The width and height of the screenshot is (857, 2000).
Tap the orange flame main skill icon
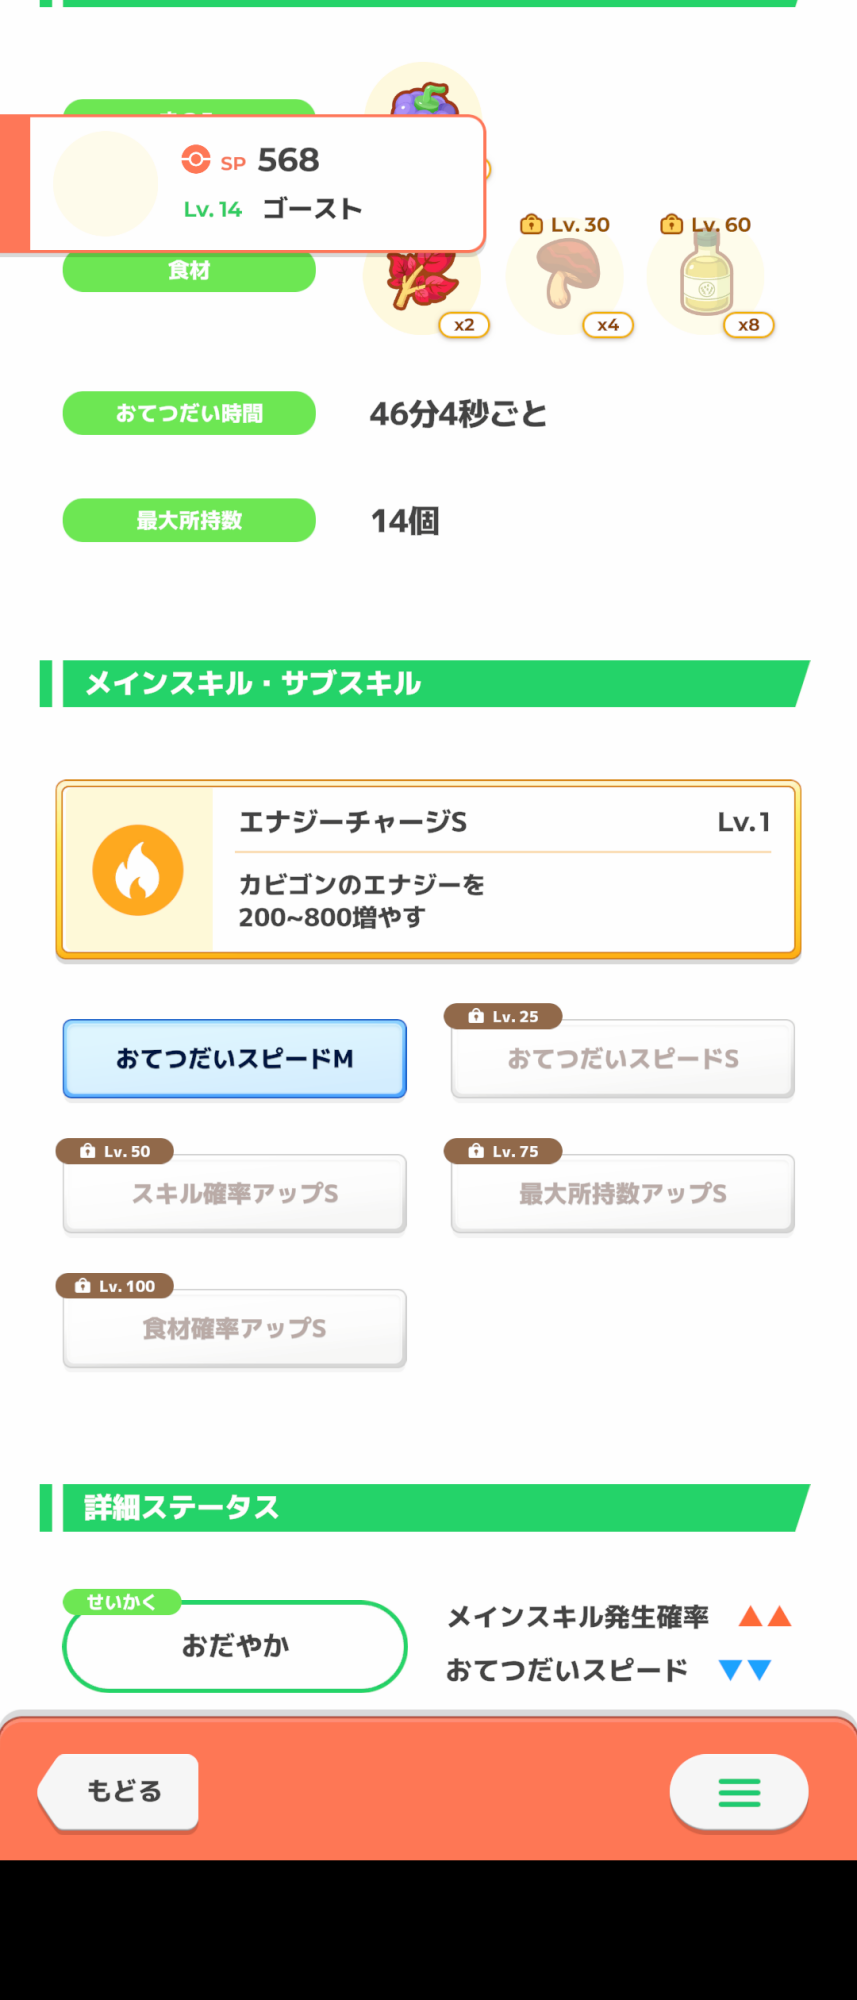click(x=138, y=870)
